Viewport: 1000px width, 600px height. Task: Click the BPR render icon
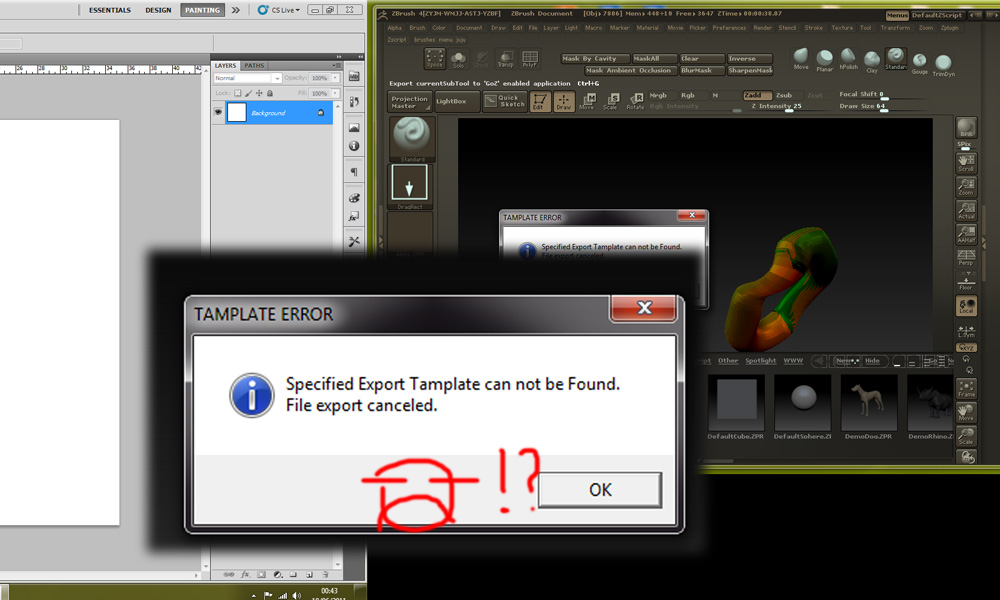point(966,128)
